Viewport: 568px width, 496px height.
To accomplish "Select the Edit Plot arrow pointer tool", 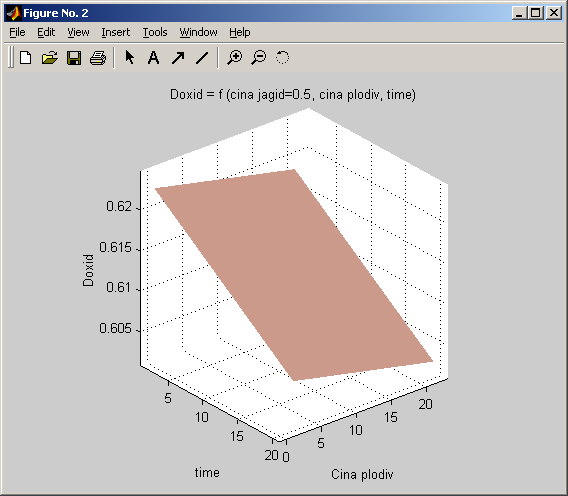I will coord(130,58).
